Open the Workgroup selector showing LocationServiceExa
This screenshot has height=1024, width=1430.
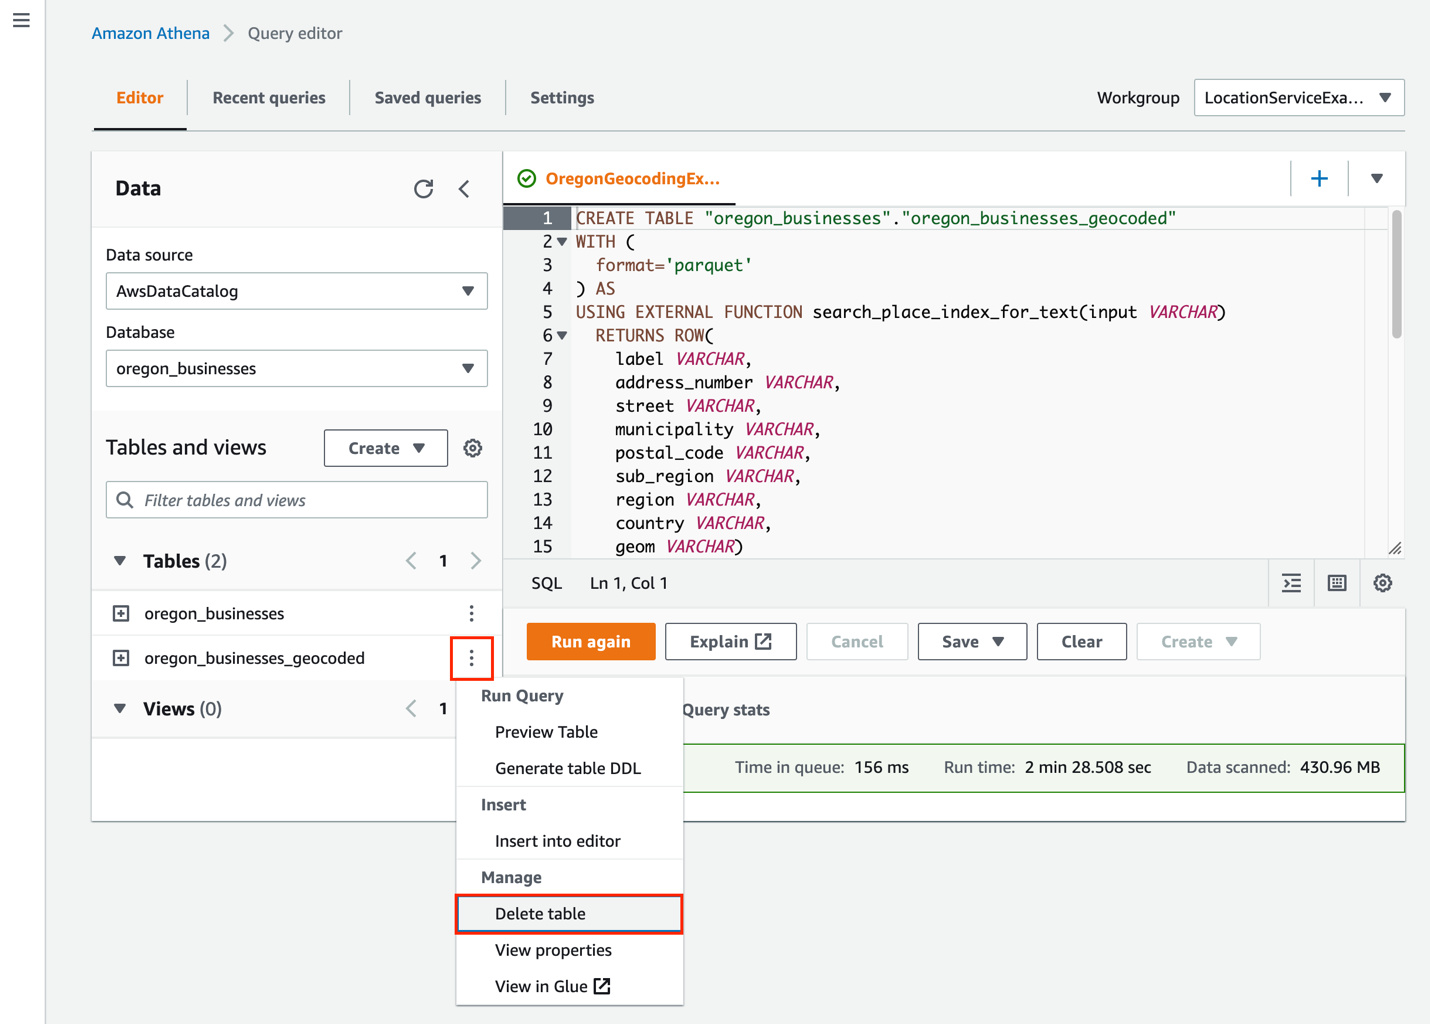(1298, 97)
